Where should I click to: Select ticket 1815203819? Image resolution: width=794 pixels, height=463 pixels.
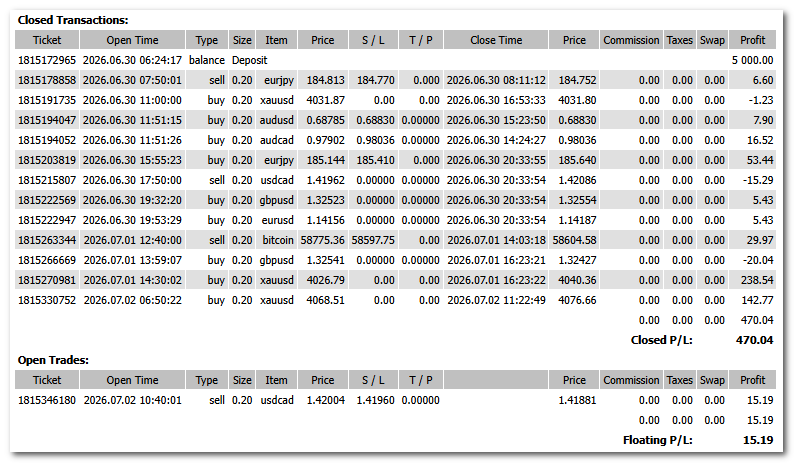47,160
